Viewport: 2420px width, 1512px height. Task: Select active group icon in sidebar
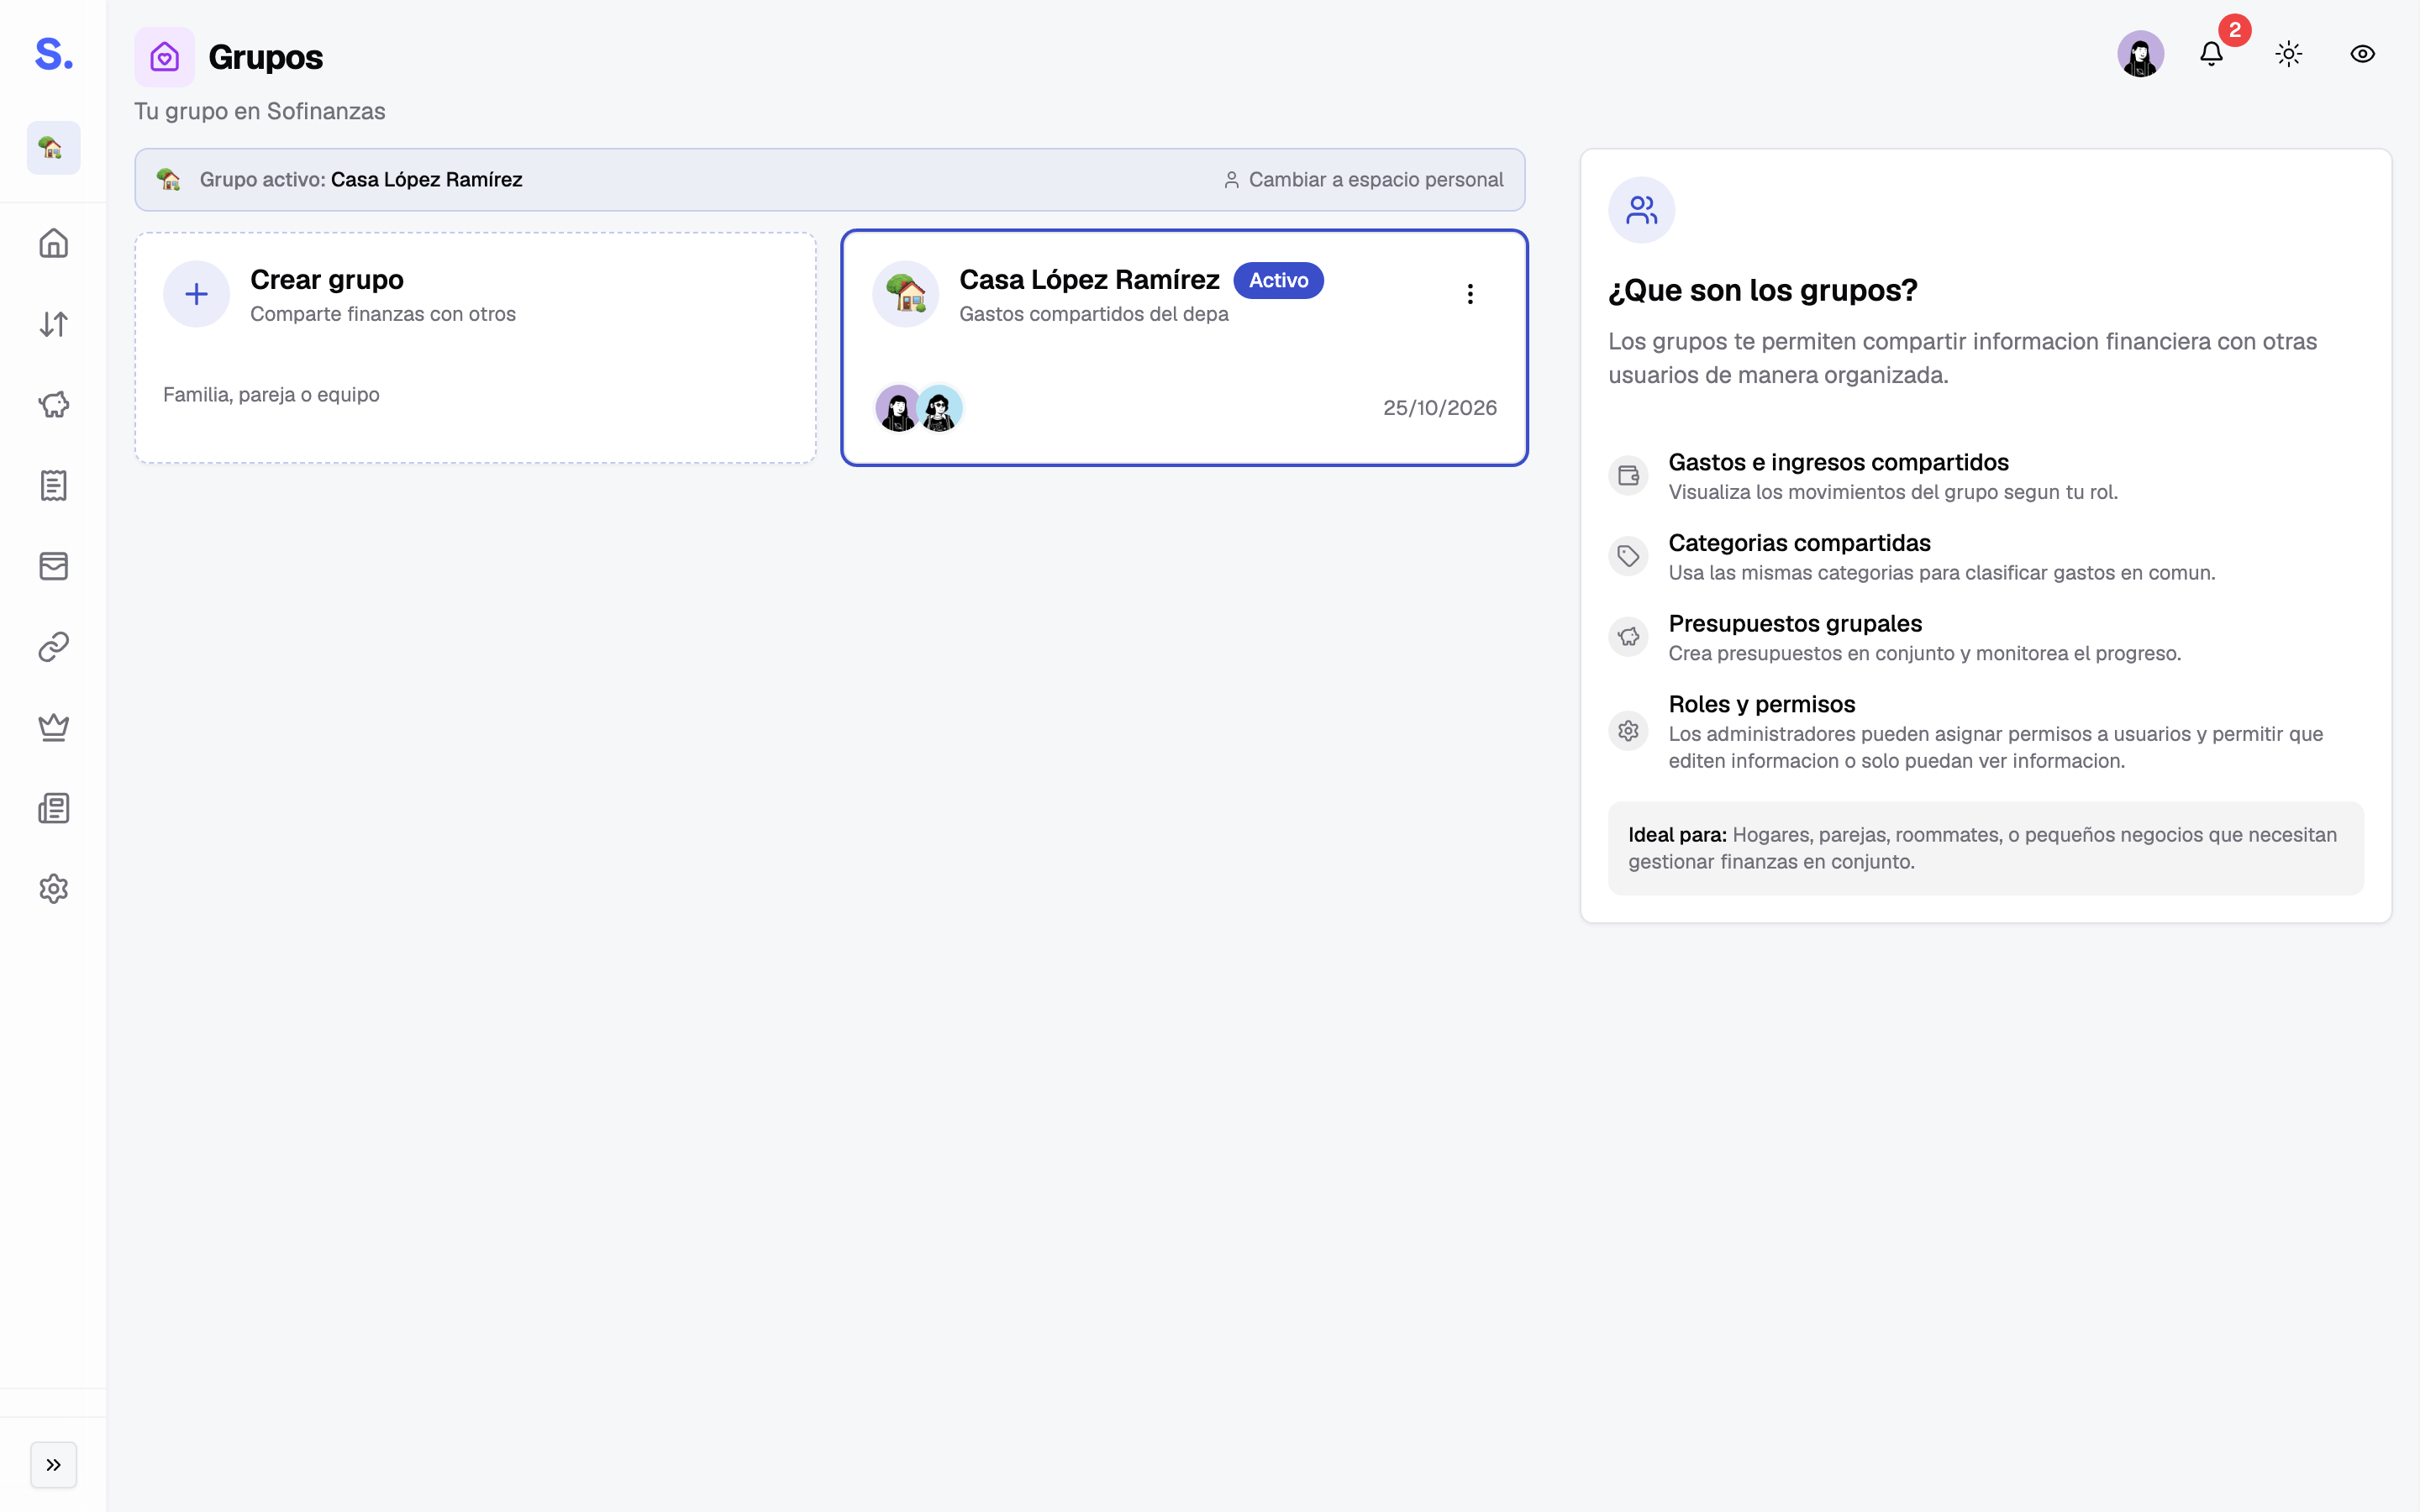click(53, 148)
